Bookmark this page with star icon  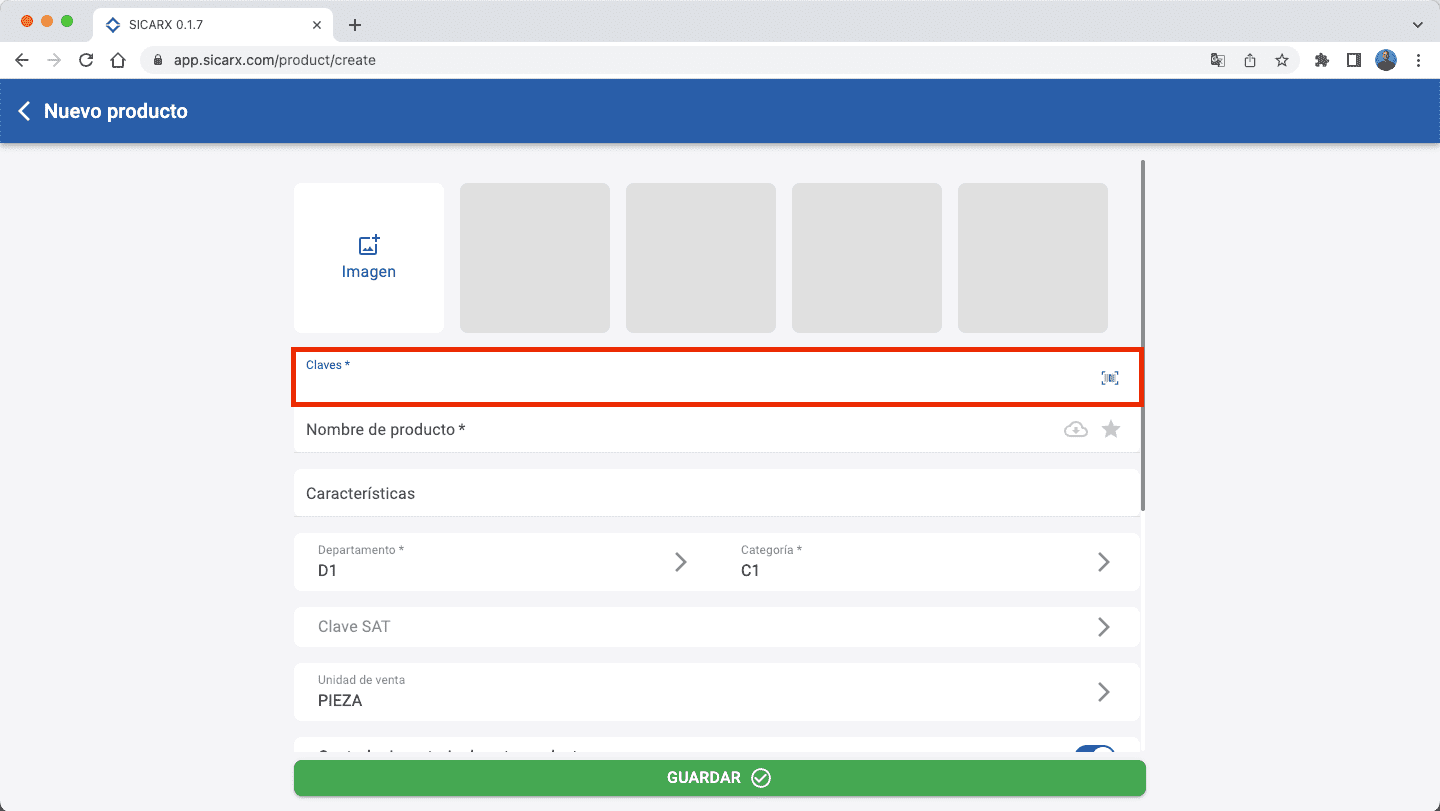point(1282,60)
